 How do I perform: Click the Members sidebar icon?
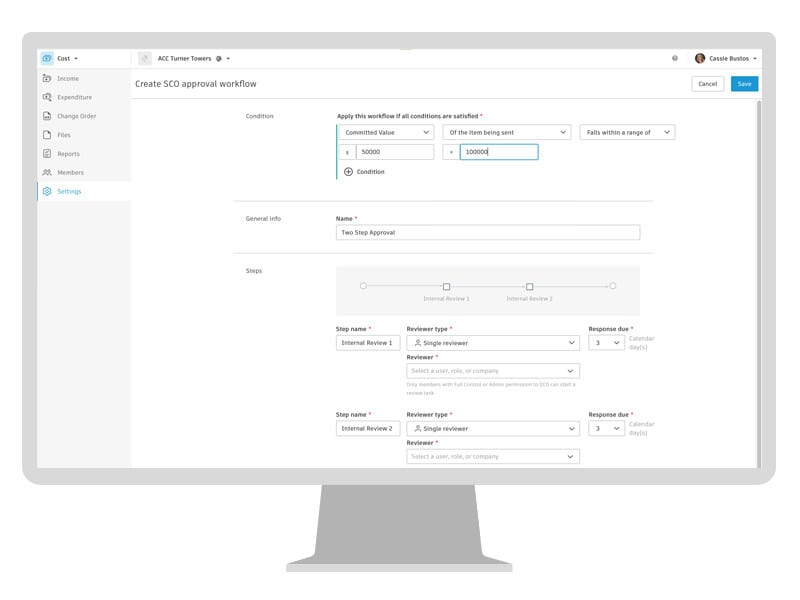(x=47, y=172)
